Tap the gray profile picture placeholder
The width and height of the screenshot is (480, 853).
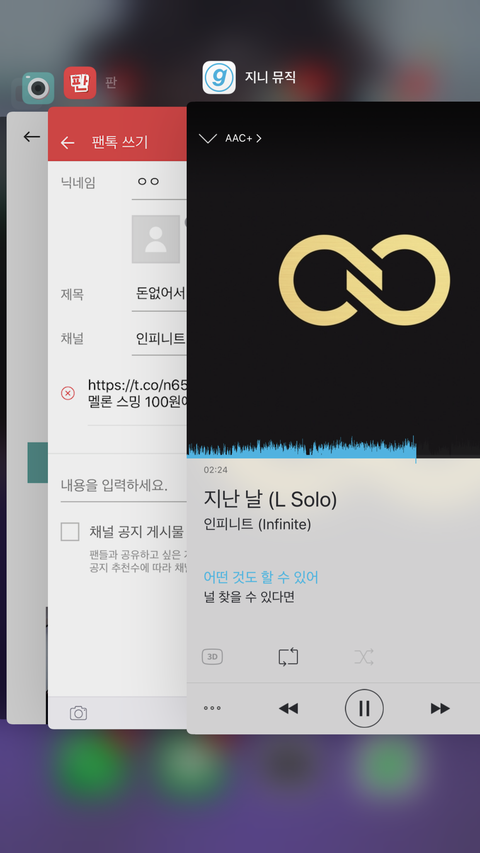(156, 239)
